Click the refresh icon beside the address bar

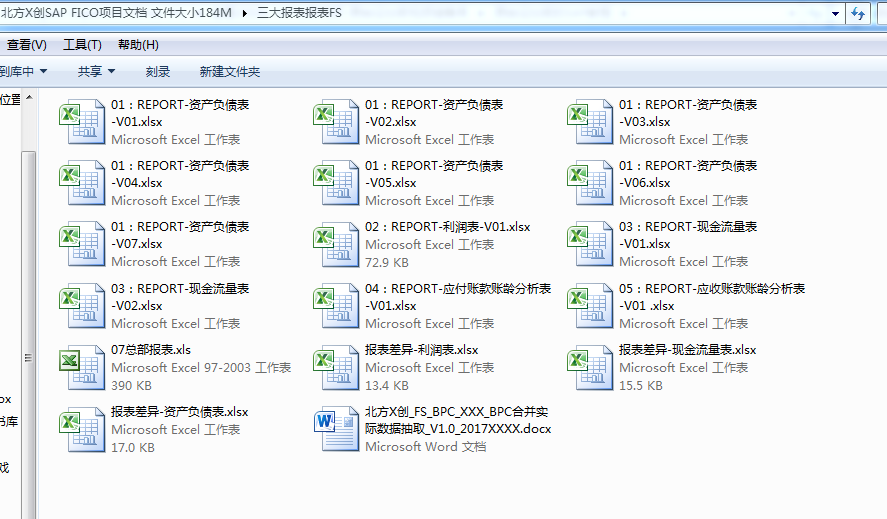click(x=858, y=14)
